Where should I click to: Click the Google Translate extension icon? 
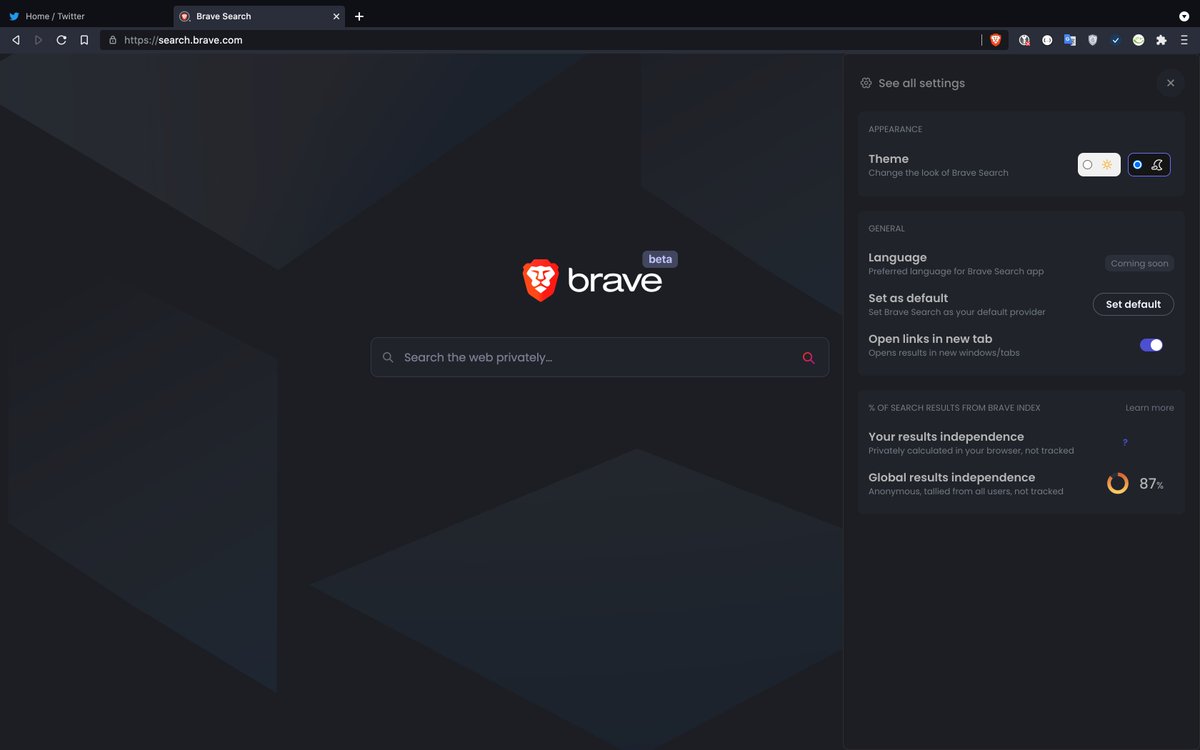tap(1069, 40)
